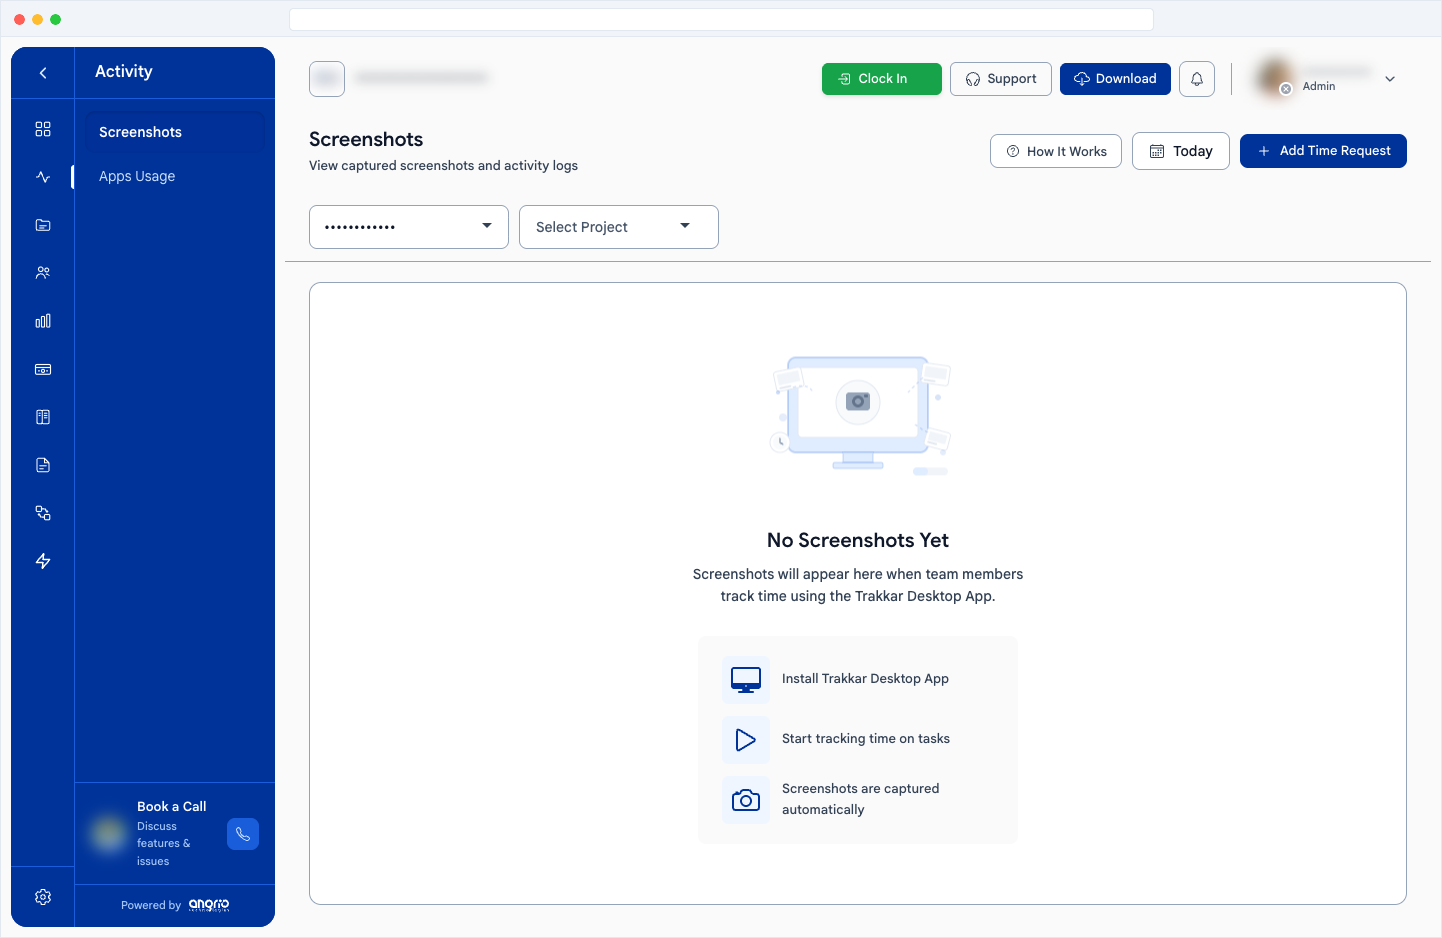The image size is (1442, 938).
Task: Open the Today date picker
Action: pyautogui.click(x=1180, y=151)
